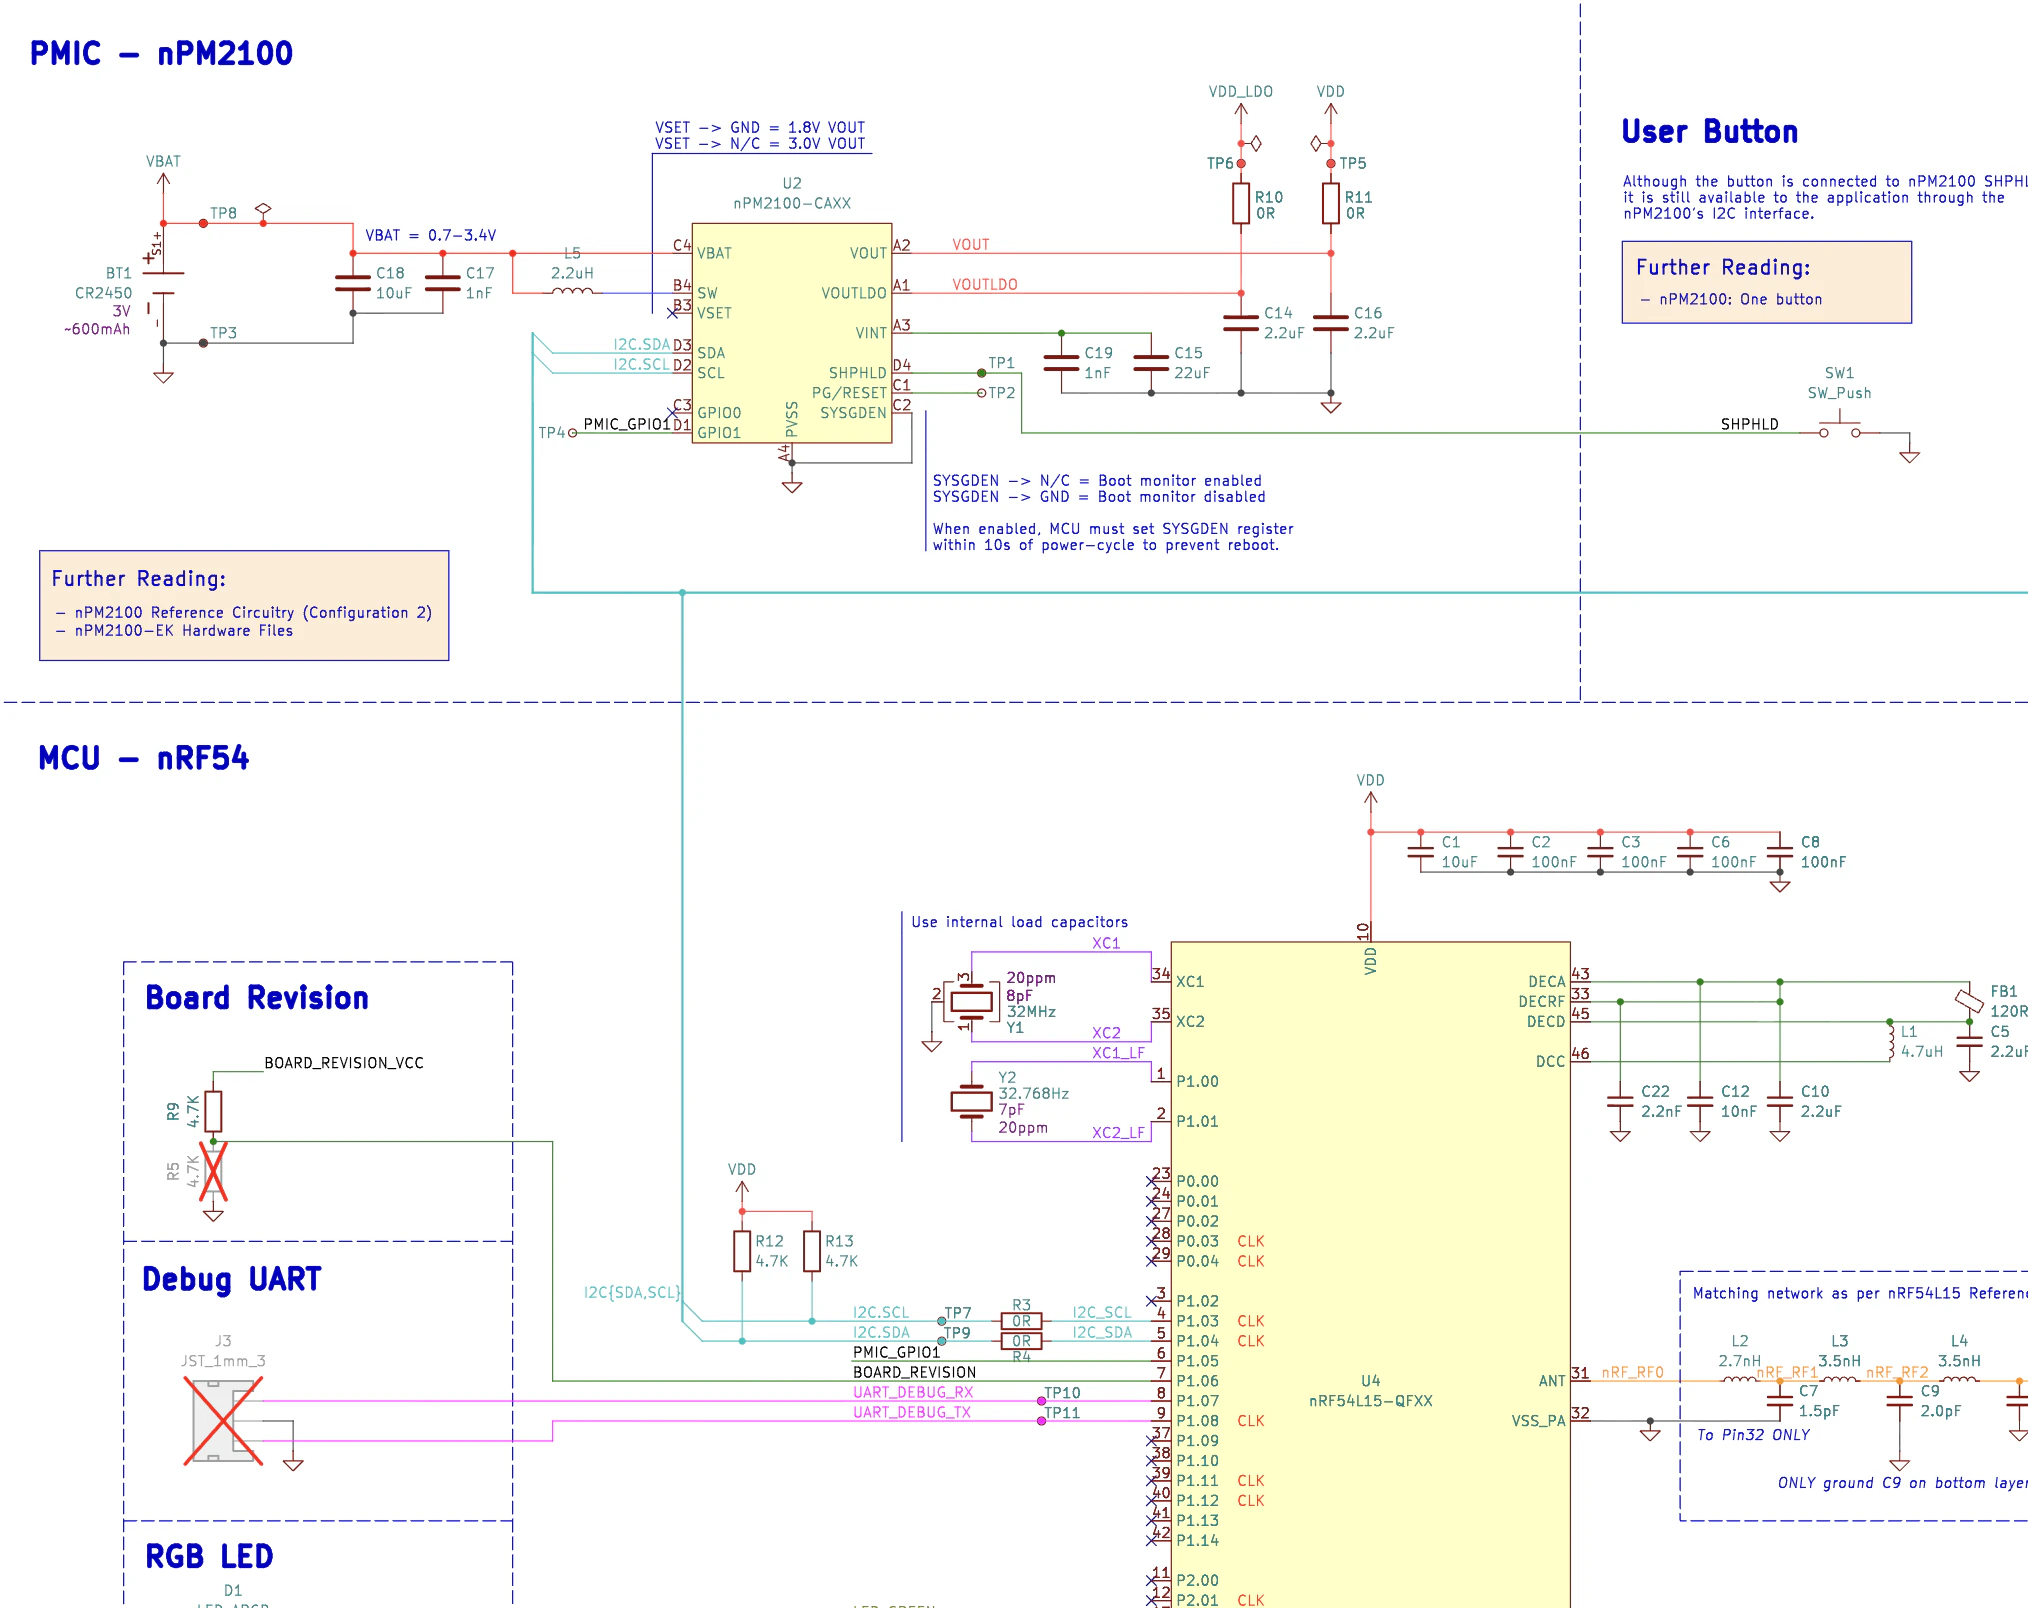Image resolution: width=2028 pixels, height=1608 pixels.
Task: Select the I2C{SDA,SCL} bus label
Action: click(632, 1293)
